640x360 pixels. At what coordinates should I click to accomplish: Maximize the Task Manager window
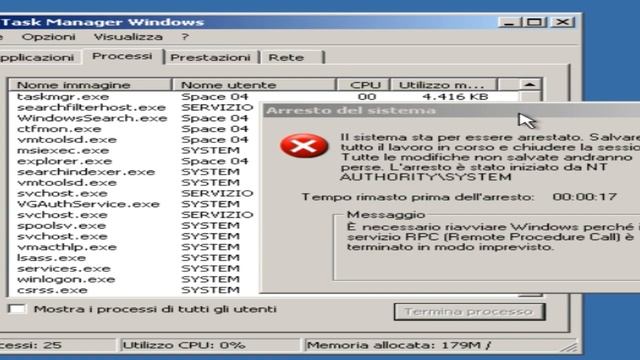[535, 22]
